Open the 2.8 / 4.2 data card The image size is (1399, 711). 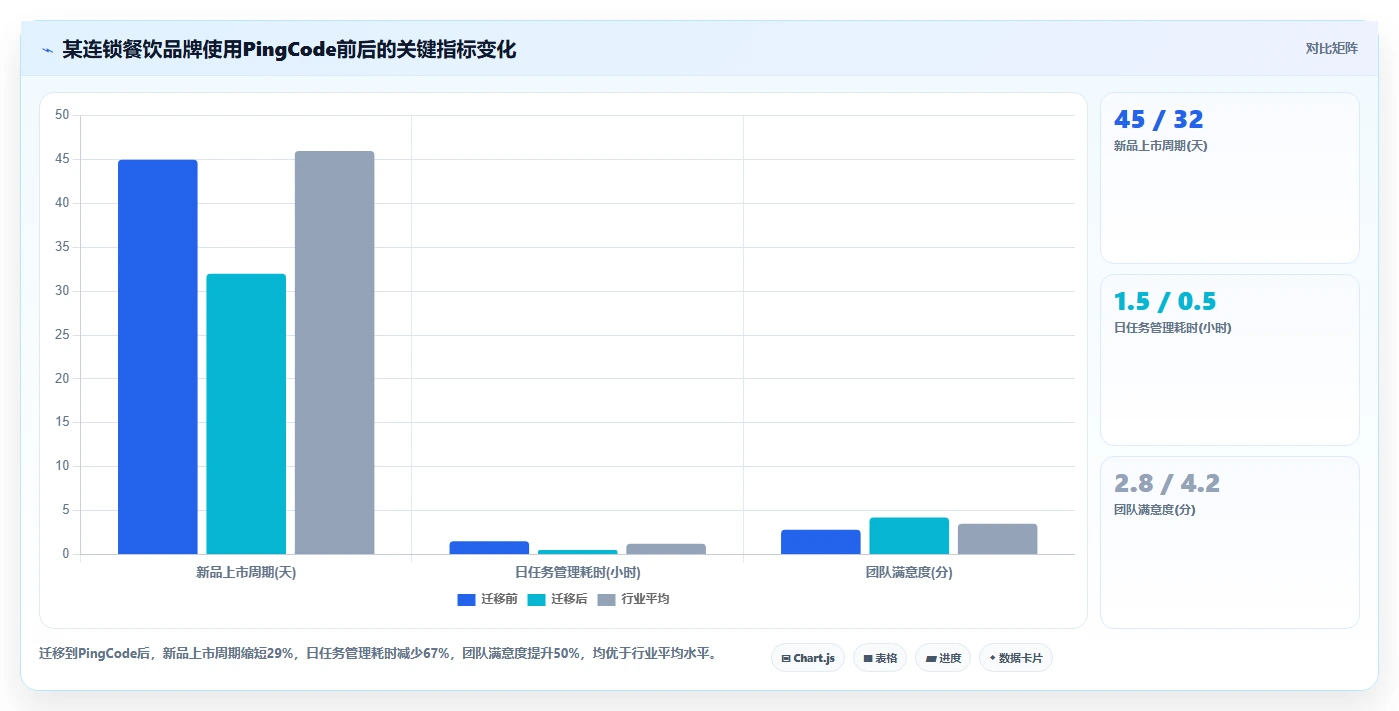click(1230, 542)
